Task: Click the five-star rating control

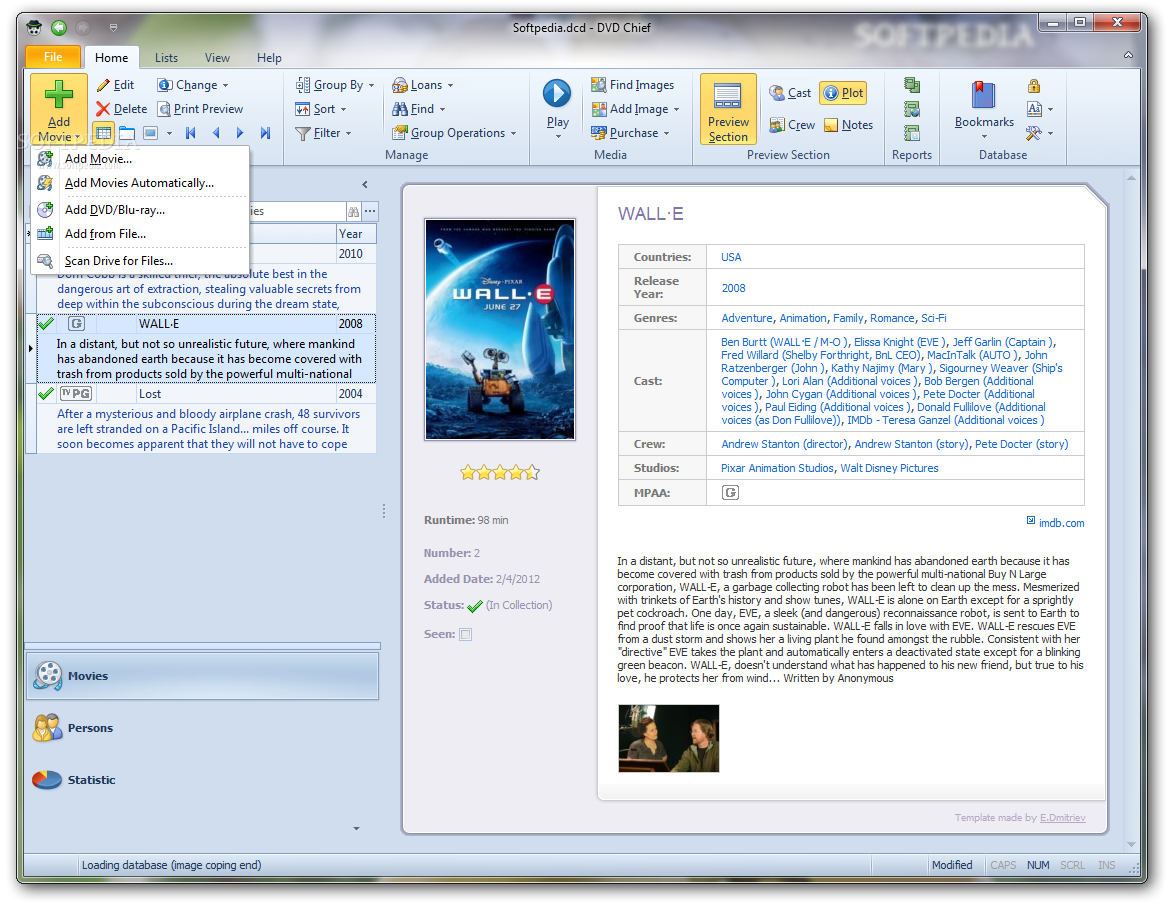Action: (500, 472)
